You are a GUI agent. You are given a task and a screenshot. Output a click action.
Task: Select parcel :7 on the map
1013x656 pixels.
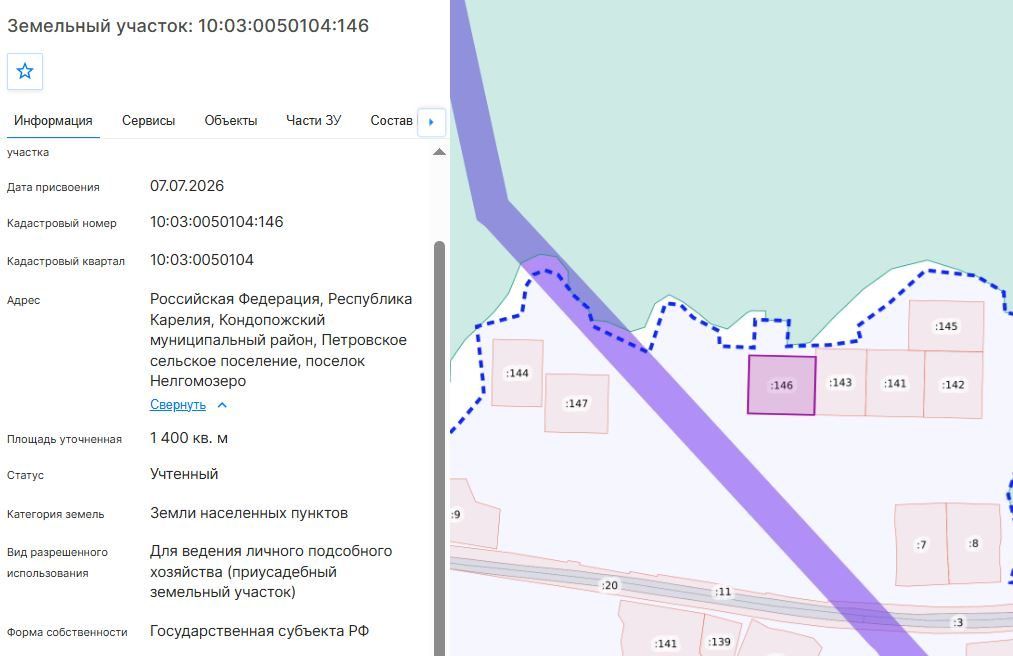click(x=921, y=545)
